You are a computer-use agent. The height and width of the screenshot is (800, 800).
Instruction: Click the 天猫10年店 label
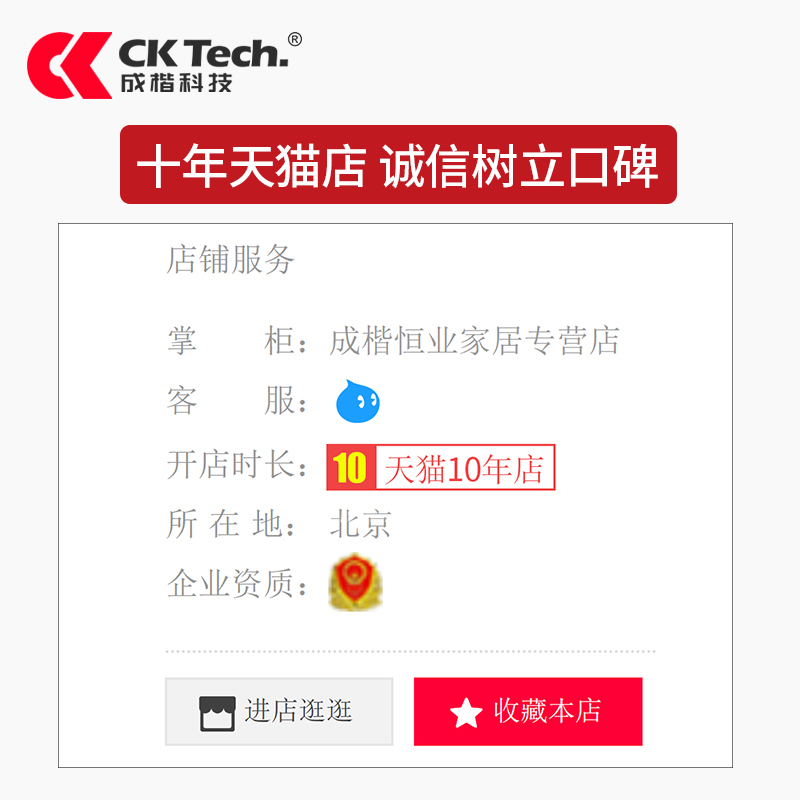pos(465,468)
